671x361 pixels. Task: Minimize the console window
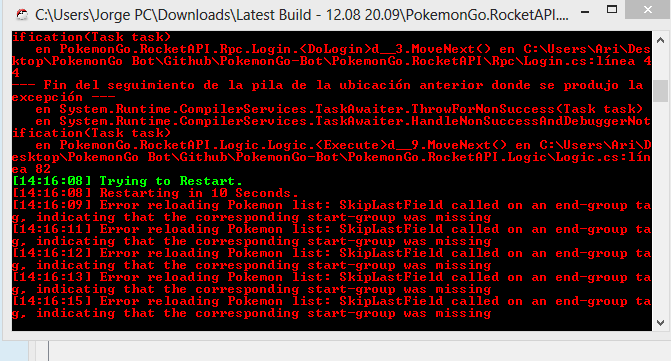585,11
